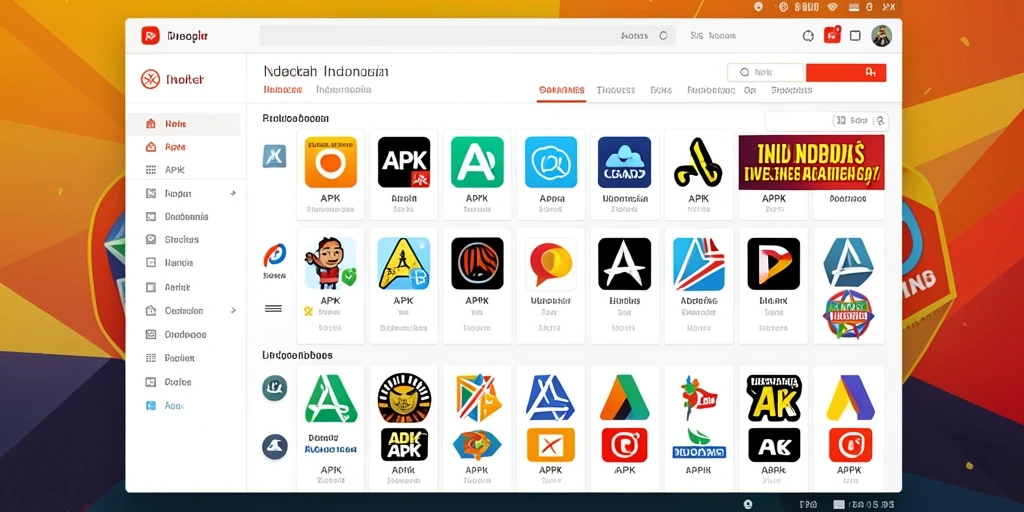Open the blue icon with red striped triangle
This screenshot has height=512, width=1024.
pos(699,263)
